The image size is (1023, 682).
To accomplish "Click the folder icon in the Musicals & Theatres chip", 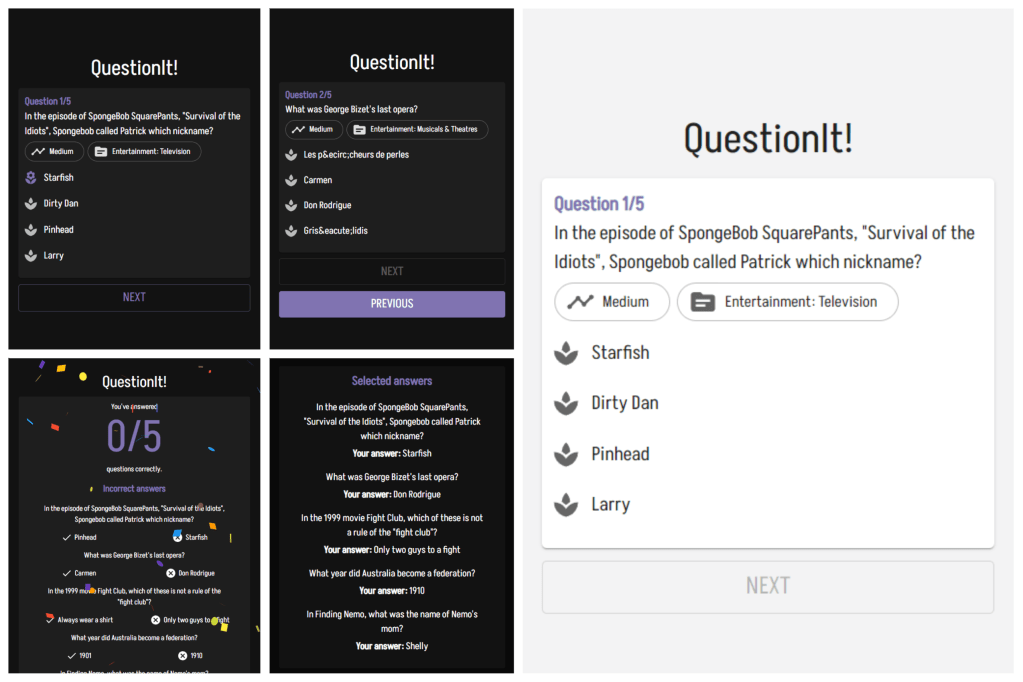I will [359, 130].
